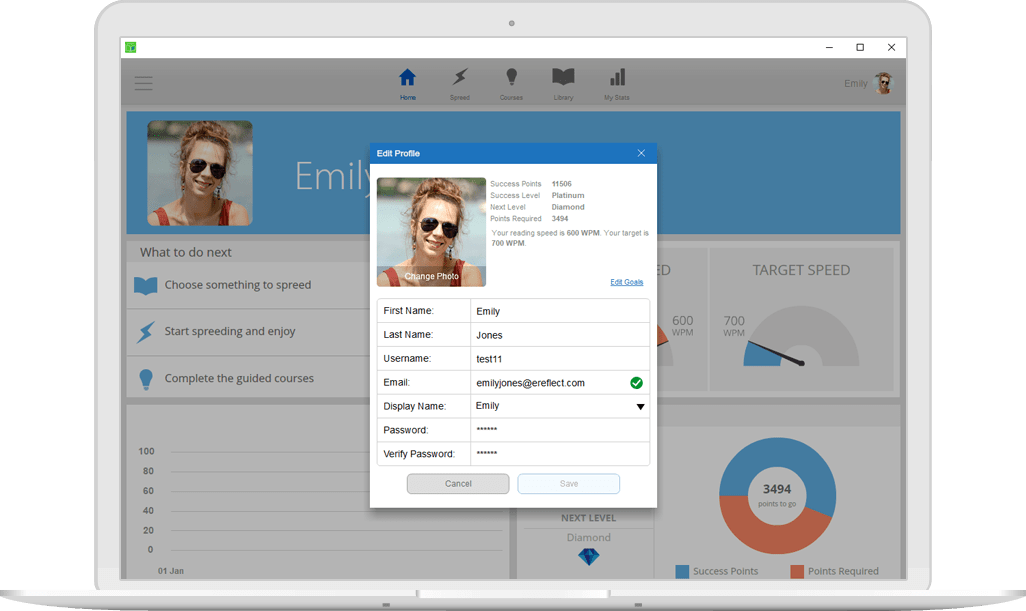Open the Library book icon
This screenshot has width=1026, height=611.
tap(563, 78)
